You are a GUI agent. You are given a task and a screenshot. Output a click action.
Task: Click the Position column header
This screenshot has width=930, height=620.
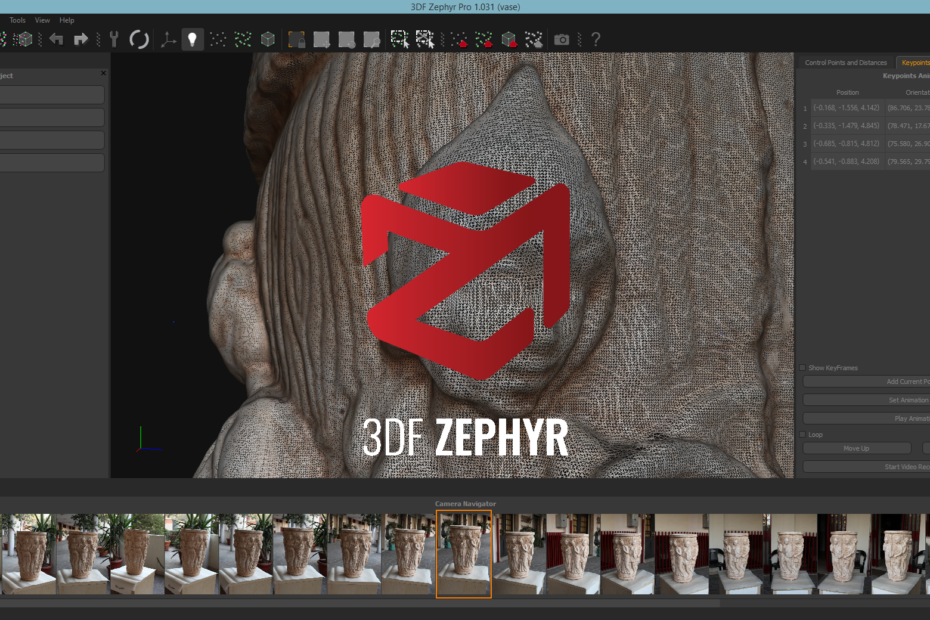click(848, 93)
